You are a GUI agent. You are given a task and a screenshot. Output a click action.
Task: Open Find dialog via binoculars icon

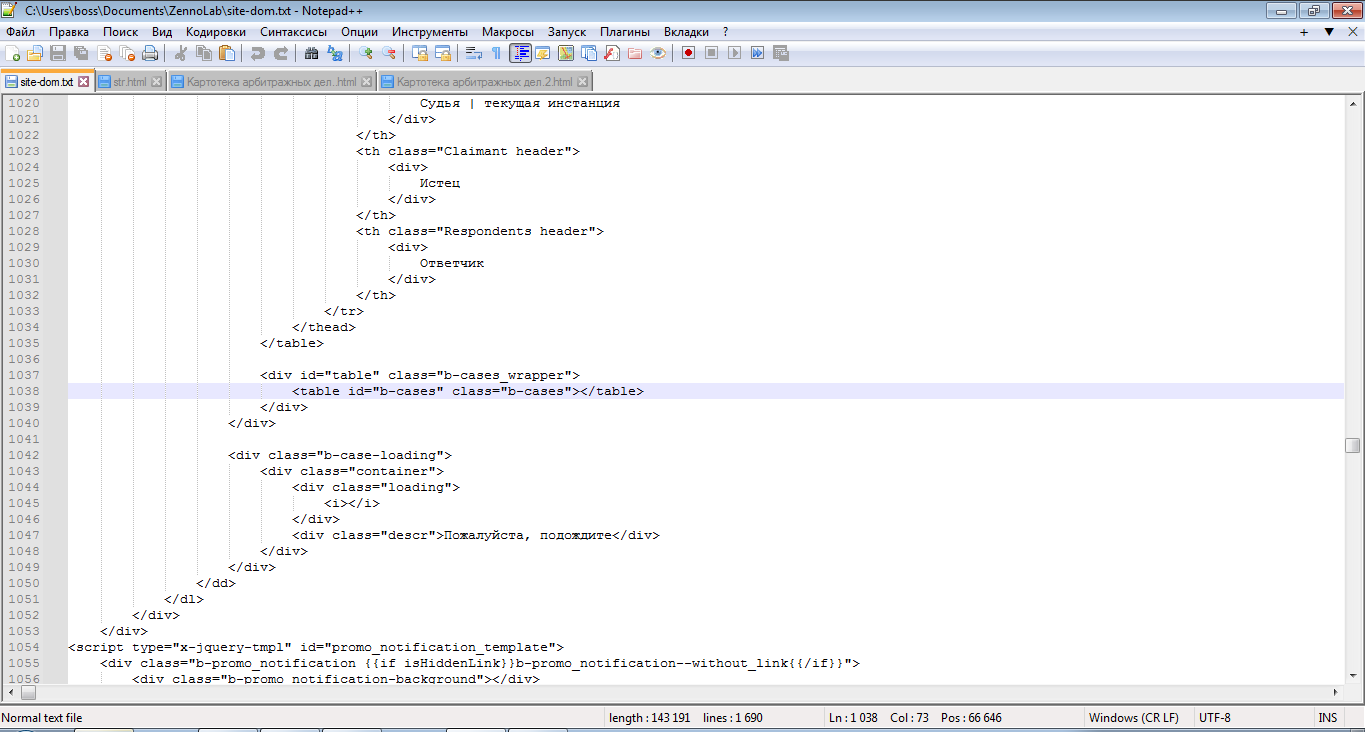(312, 53)
